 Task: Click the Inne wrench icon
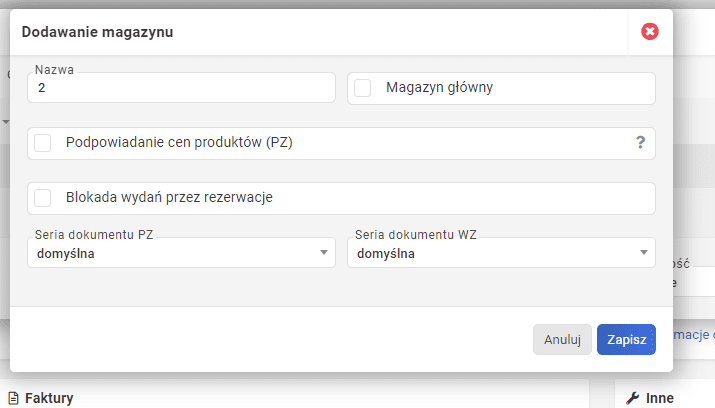(x=632, y=398)
